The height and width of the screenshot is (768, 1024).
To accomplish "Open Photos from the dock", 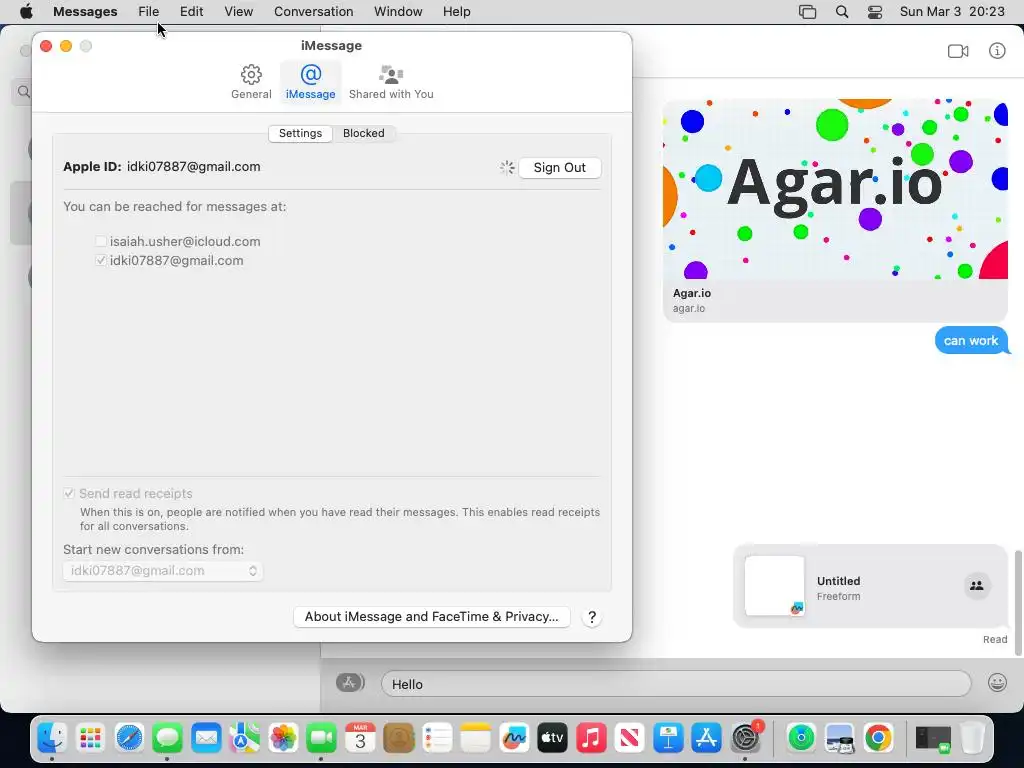I will point(283,738).
